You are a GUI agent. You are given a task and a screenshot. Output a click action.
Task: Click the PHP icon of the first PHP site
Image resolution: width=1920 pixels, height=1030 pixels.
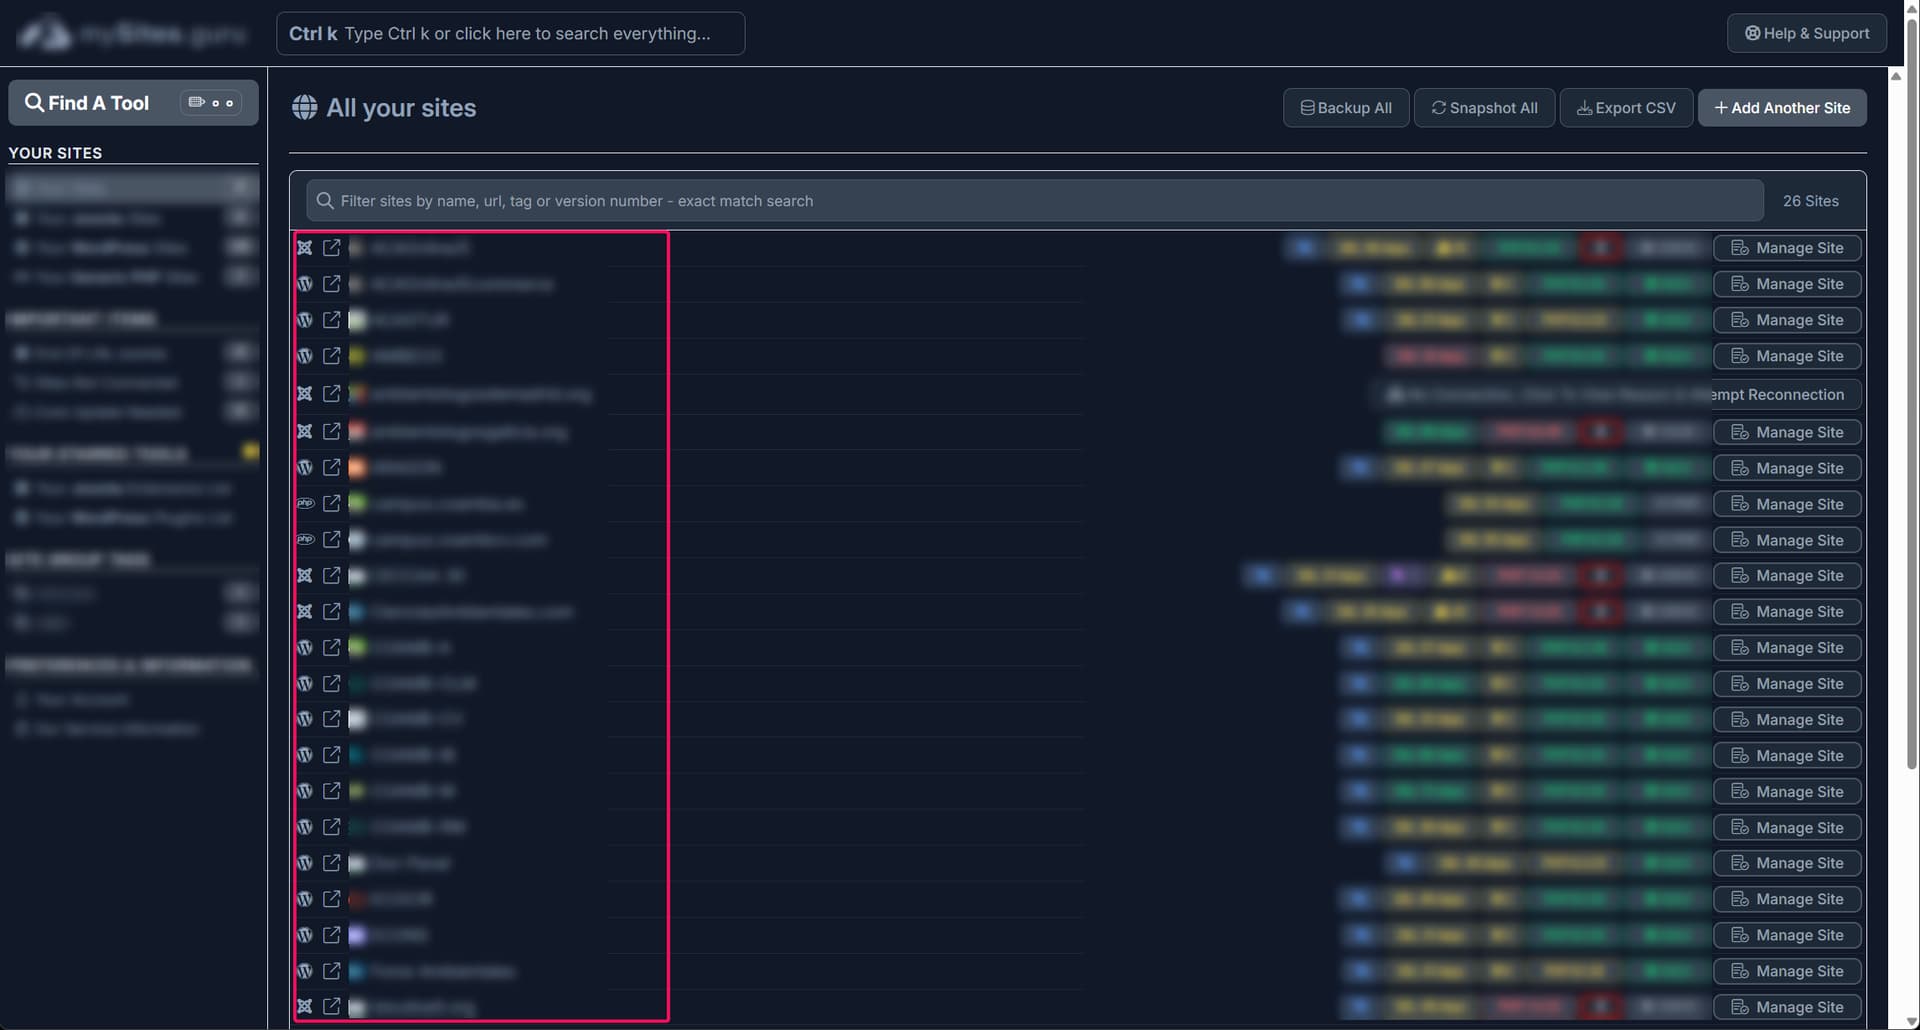point(305,504)
